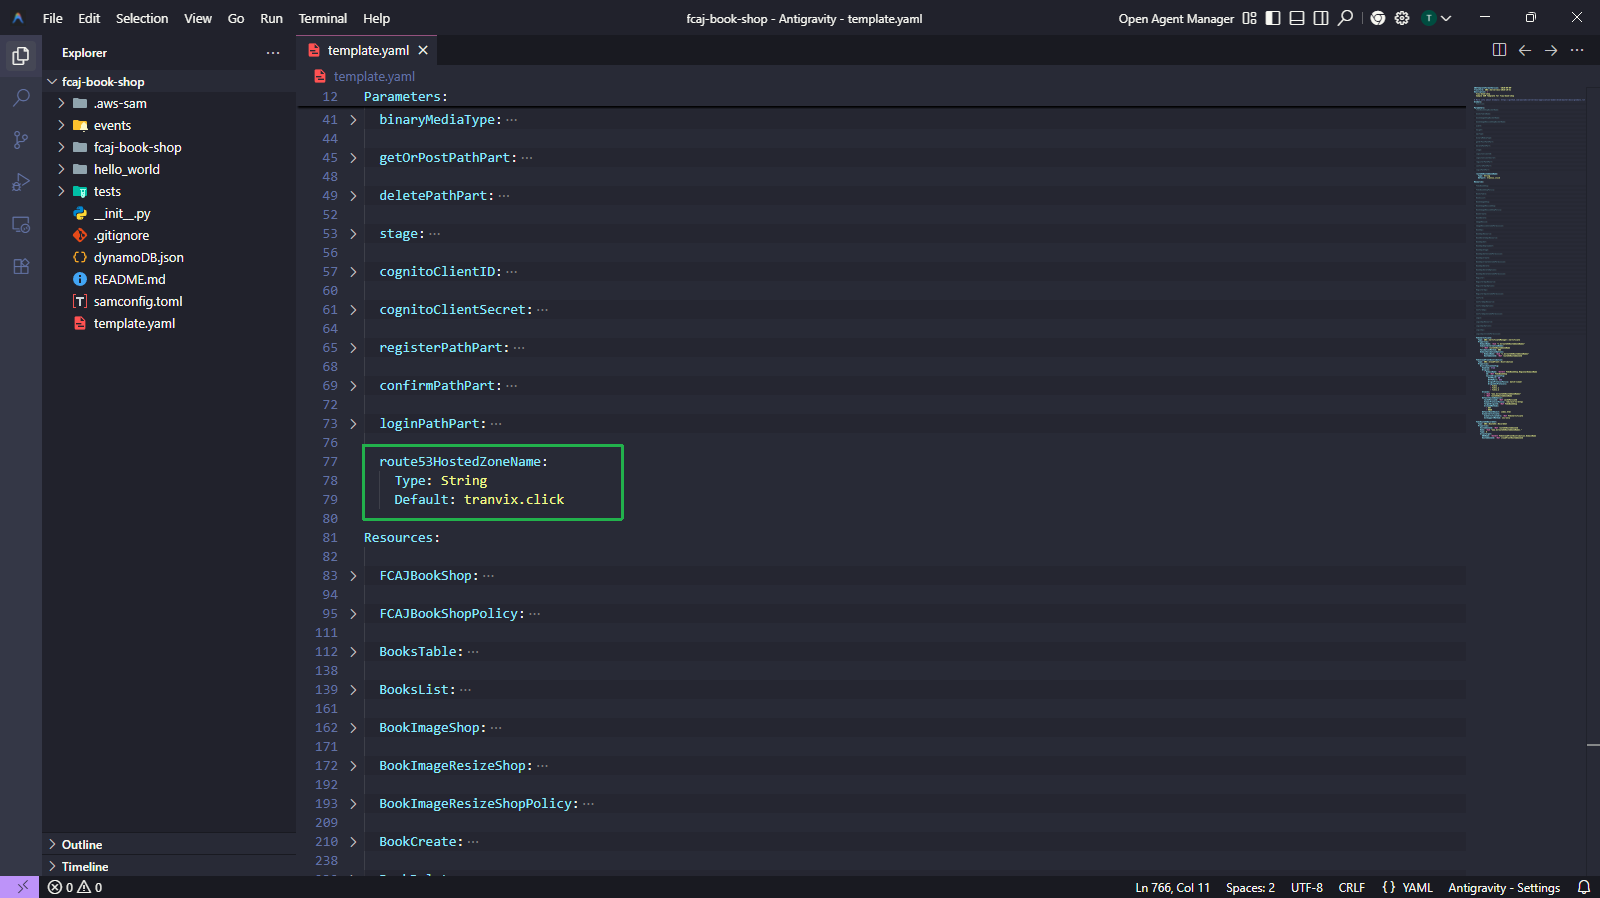
Task: Open the Terminal menu
Action: [x=323, y=18]
